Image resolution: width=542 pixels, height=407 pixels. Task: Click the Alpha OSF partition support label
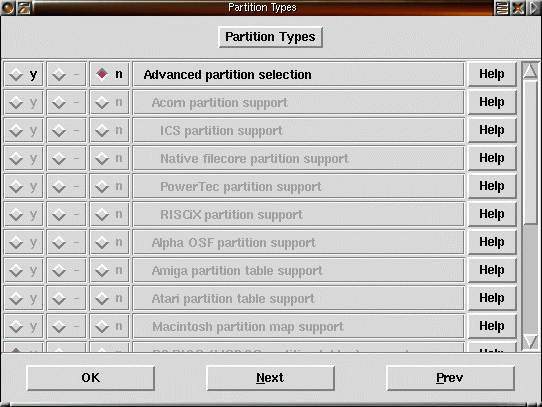(234, 242)
